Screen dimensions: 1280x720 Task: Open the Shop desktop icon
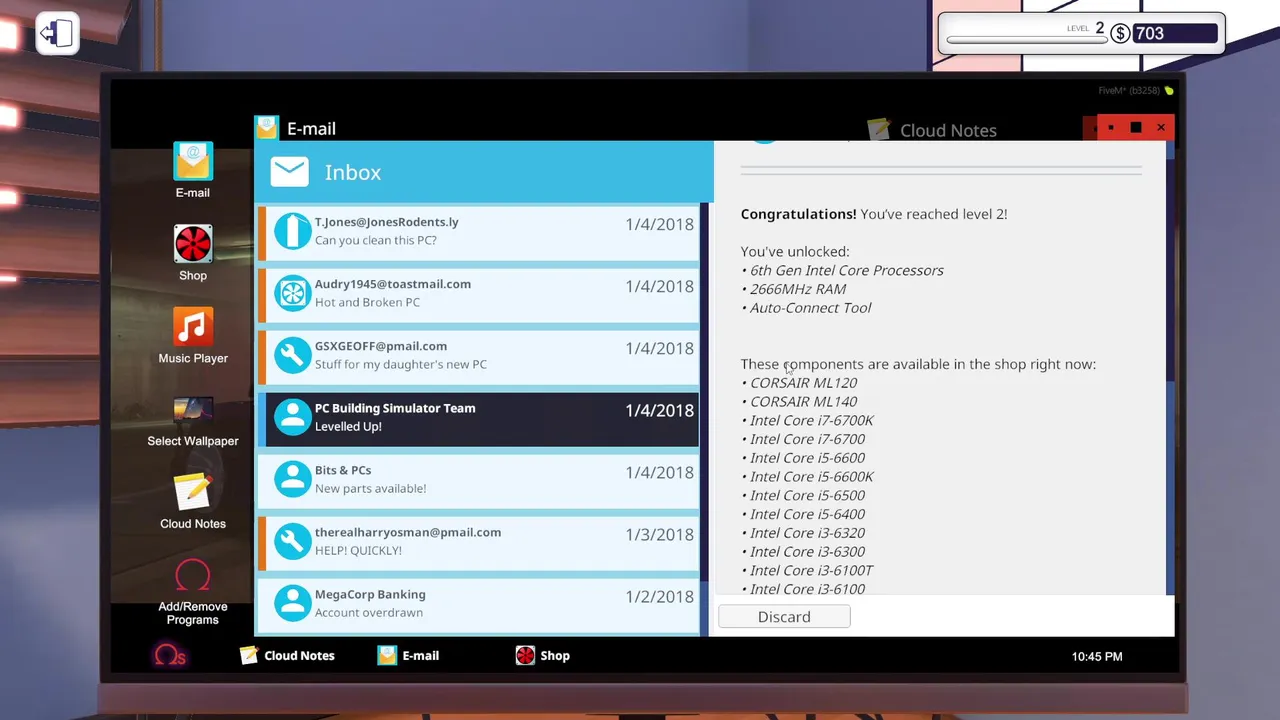tap(193, 253)
